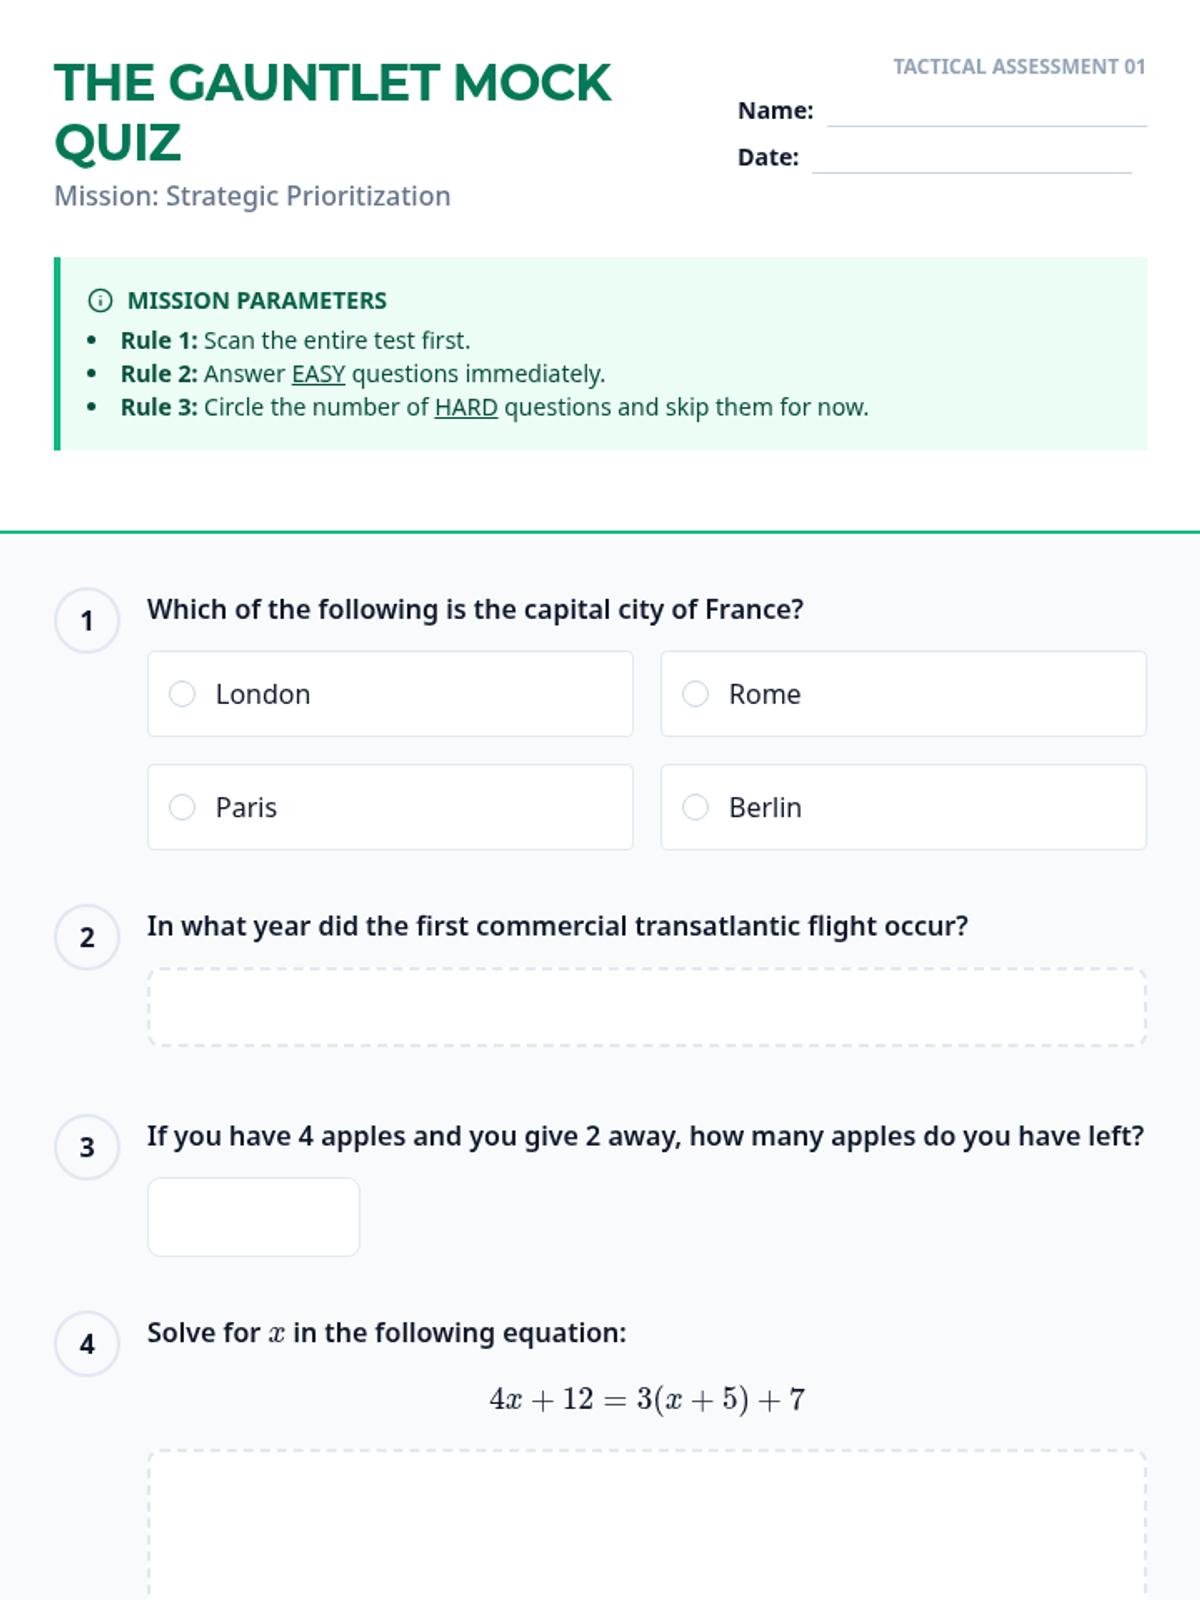The width and height of the screenshot is (1200, 1600).
Task: Click The Gauntlet Mock Quiz title
Action: (332, 112)
